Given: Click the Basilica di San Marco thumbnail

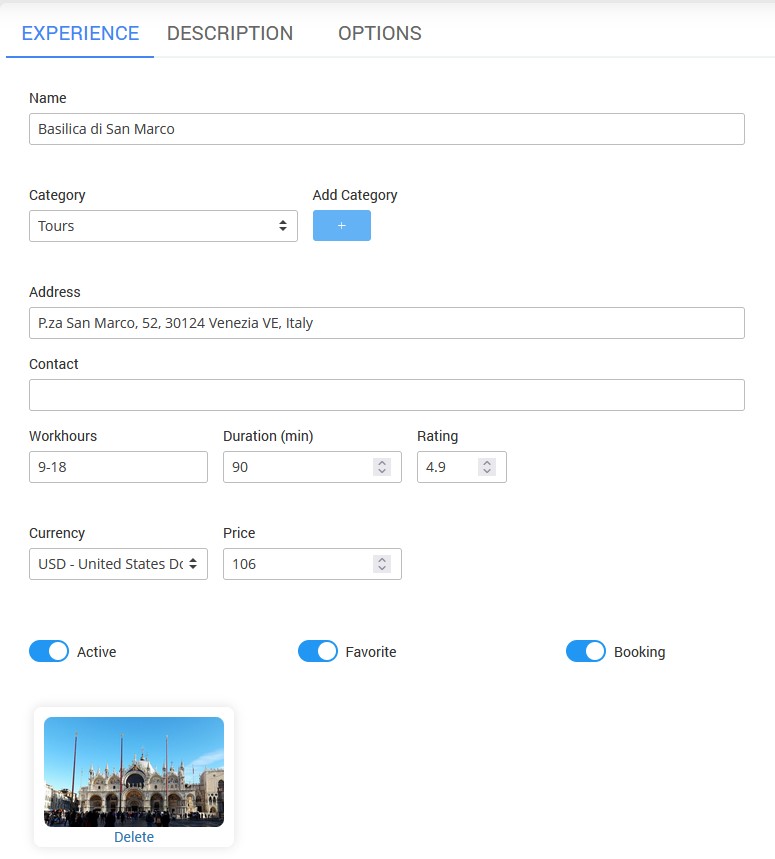Looking at the screenshot, I should click(134, 771).
